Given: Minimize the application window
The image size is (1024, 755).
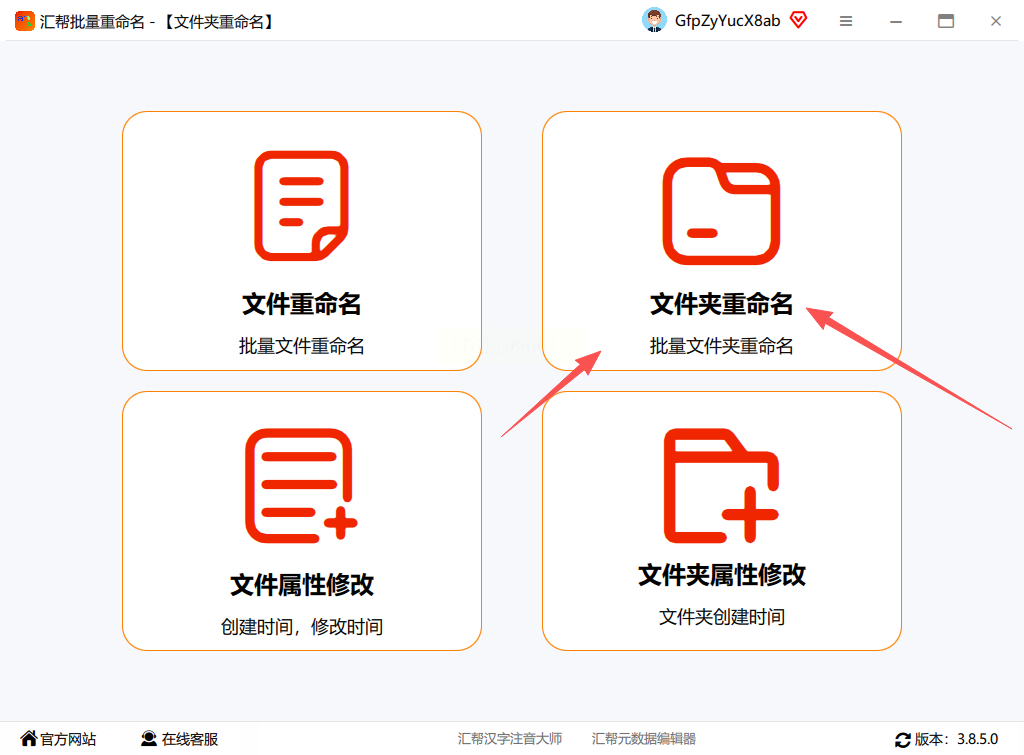Looking at the screenshot, I should click(x=896, y=22).
